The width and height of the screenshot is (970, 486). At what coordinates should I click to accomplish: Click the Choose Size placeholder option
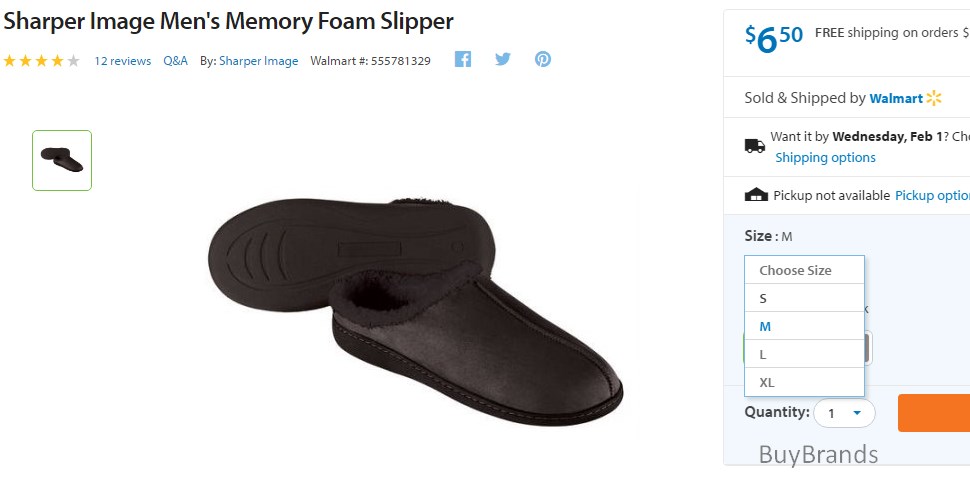(x=804, y=270)
